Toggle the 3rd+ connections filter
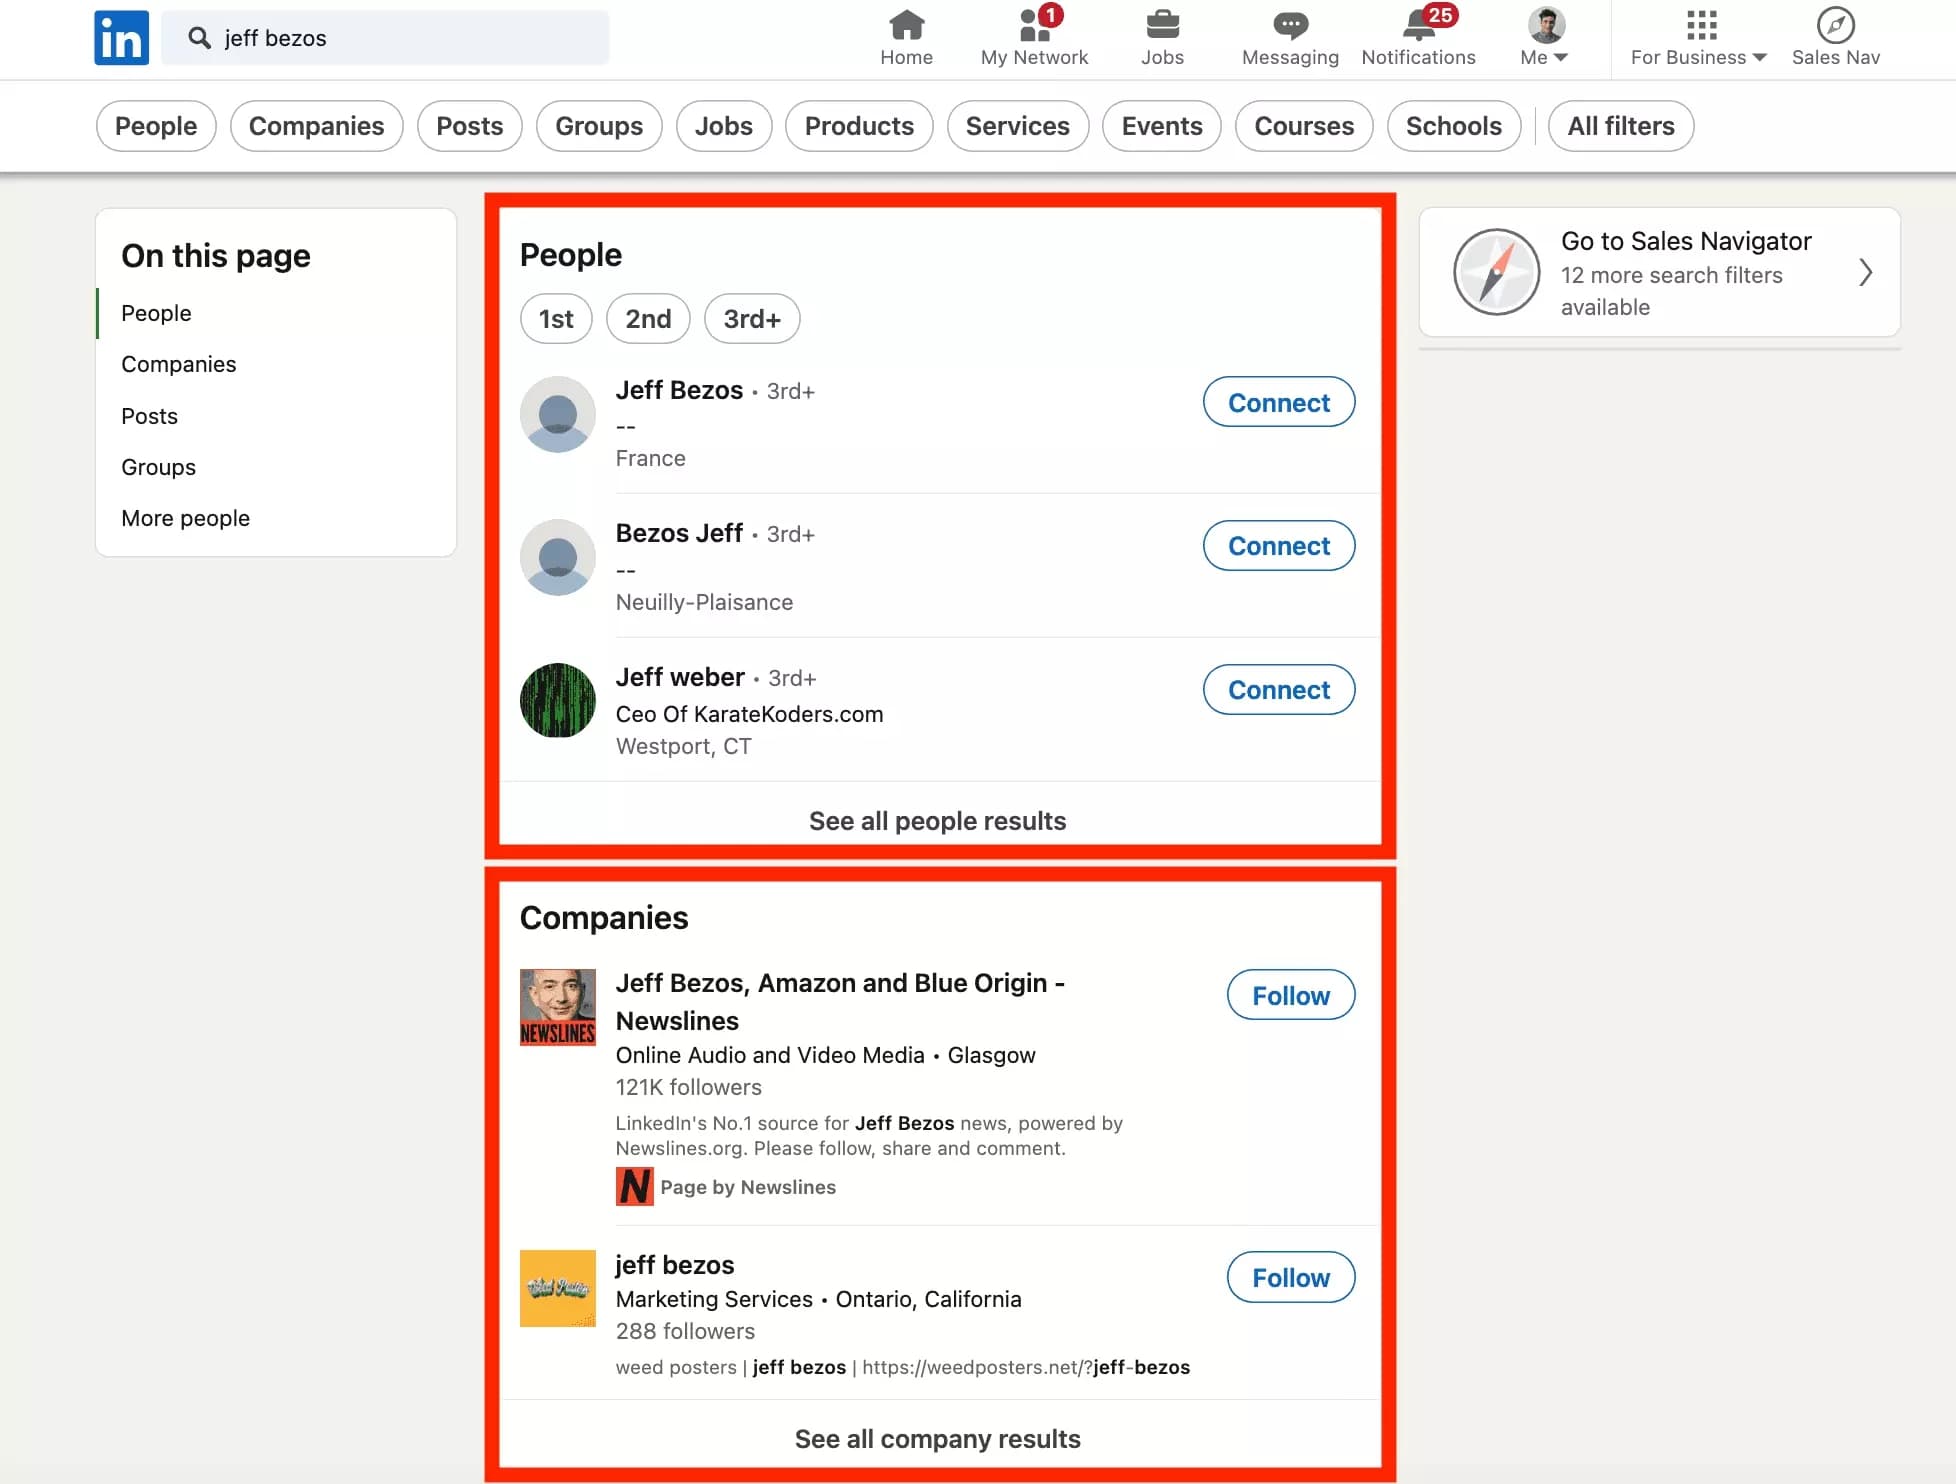 coord(751,318)
